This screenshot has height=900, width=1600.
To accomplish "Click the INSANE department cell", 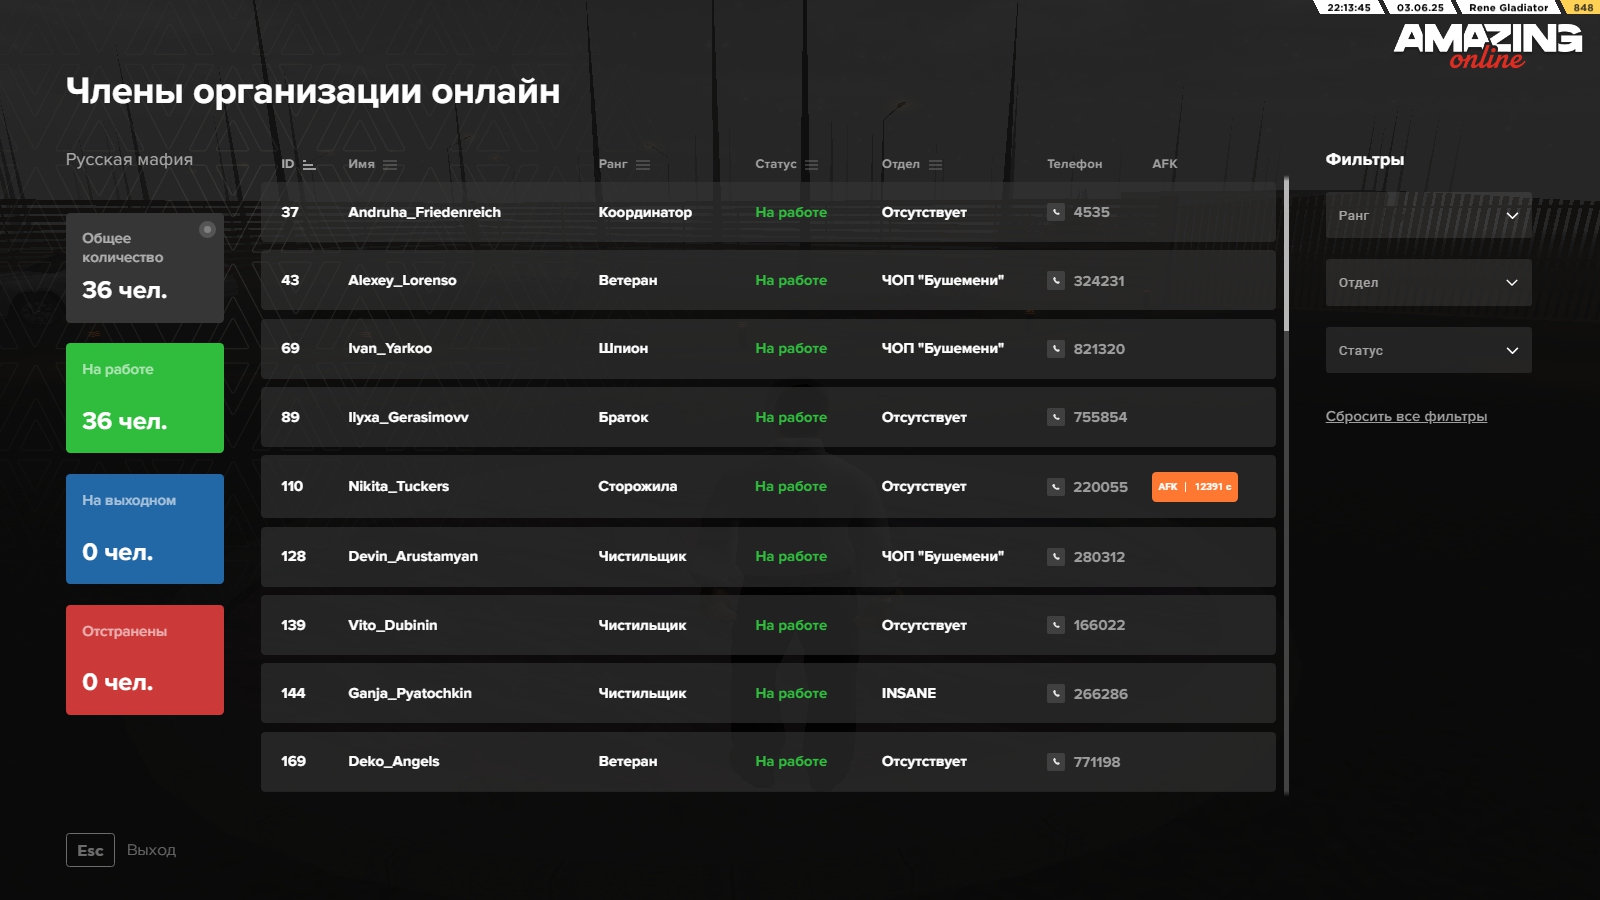I will tap(909, 693).
